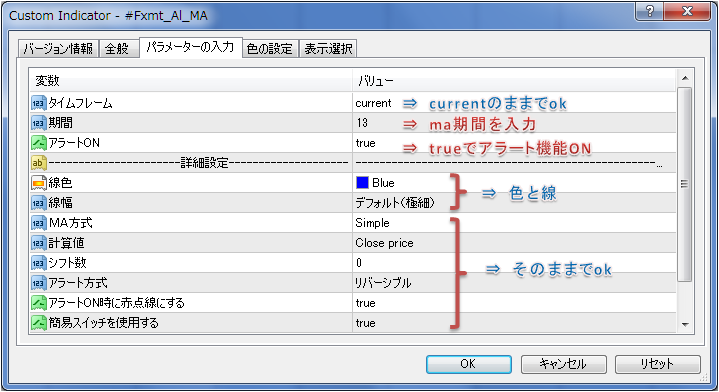Open the バージョン情報 tab

[58, 49]
